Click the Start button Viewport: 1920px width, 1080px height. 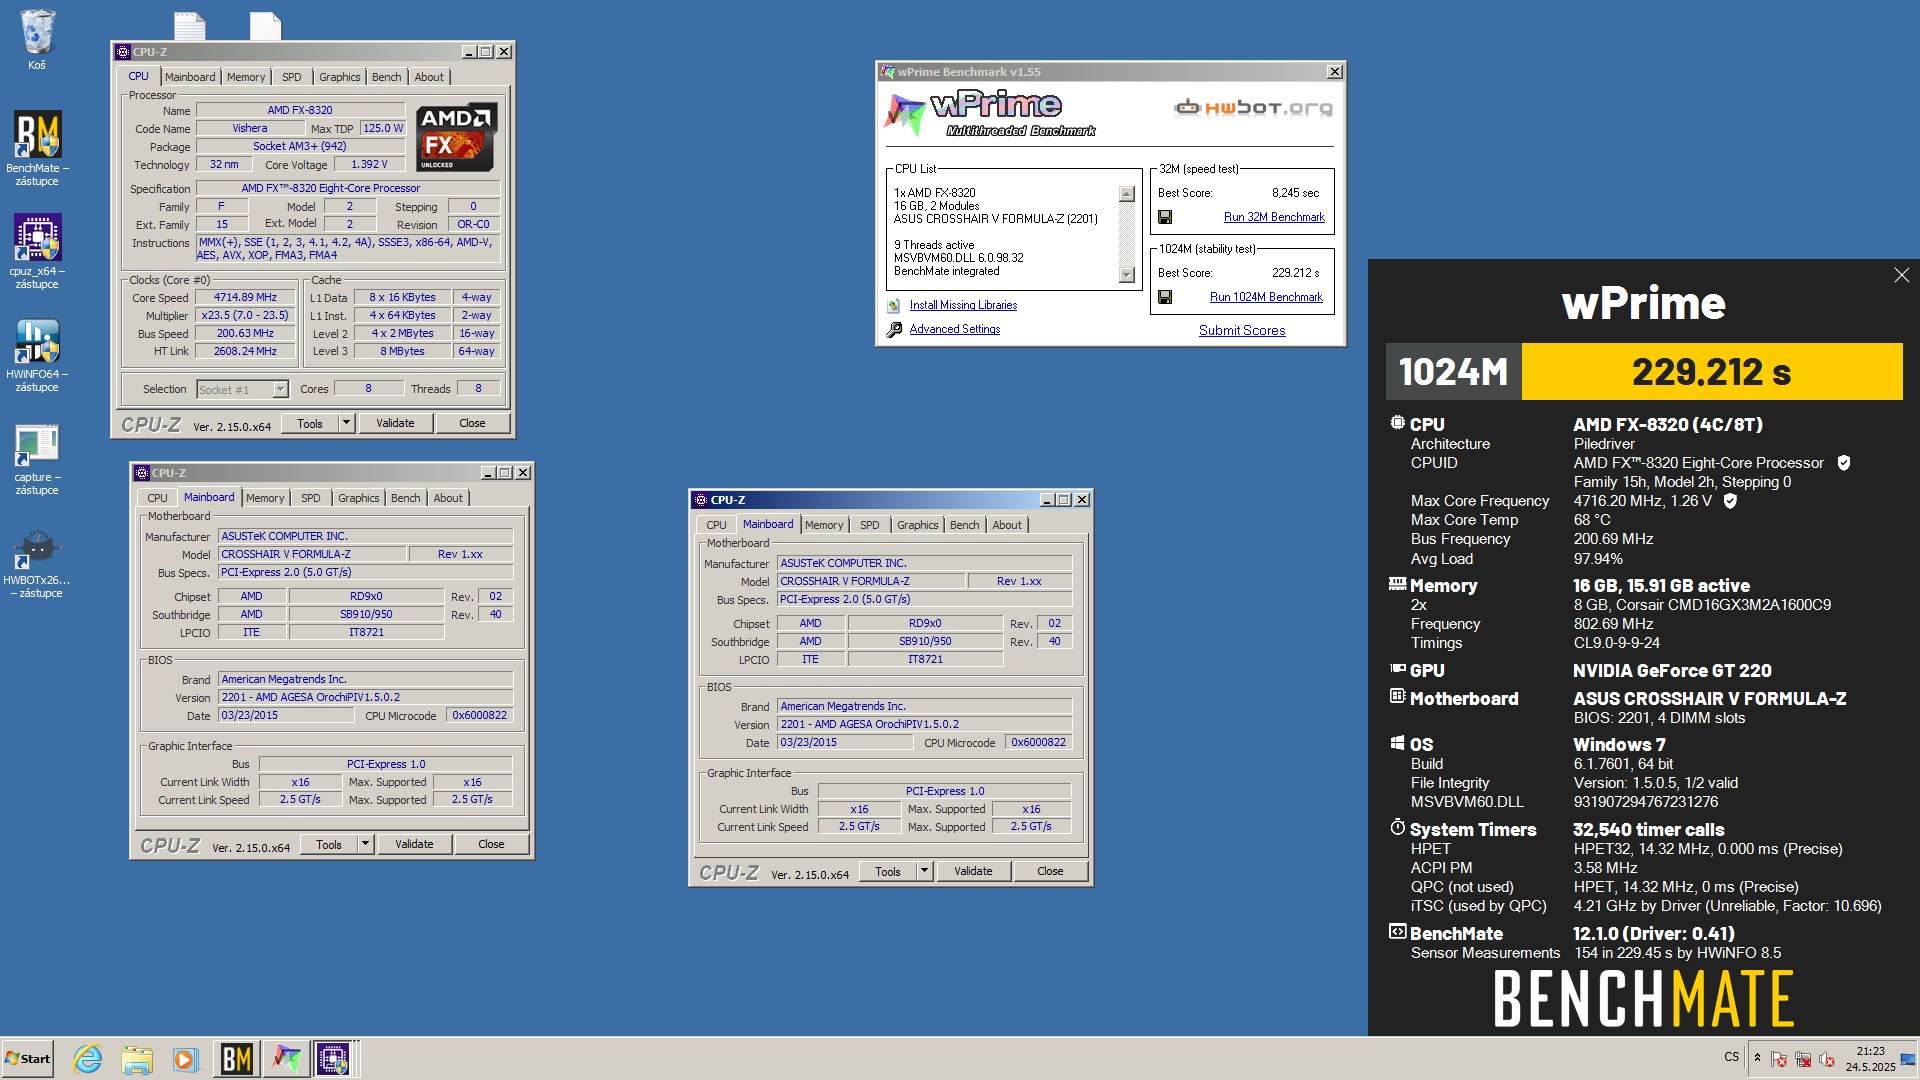28,1058
